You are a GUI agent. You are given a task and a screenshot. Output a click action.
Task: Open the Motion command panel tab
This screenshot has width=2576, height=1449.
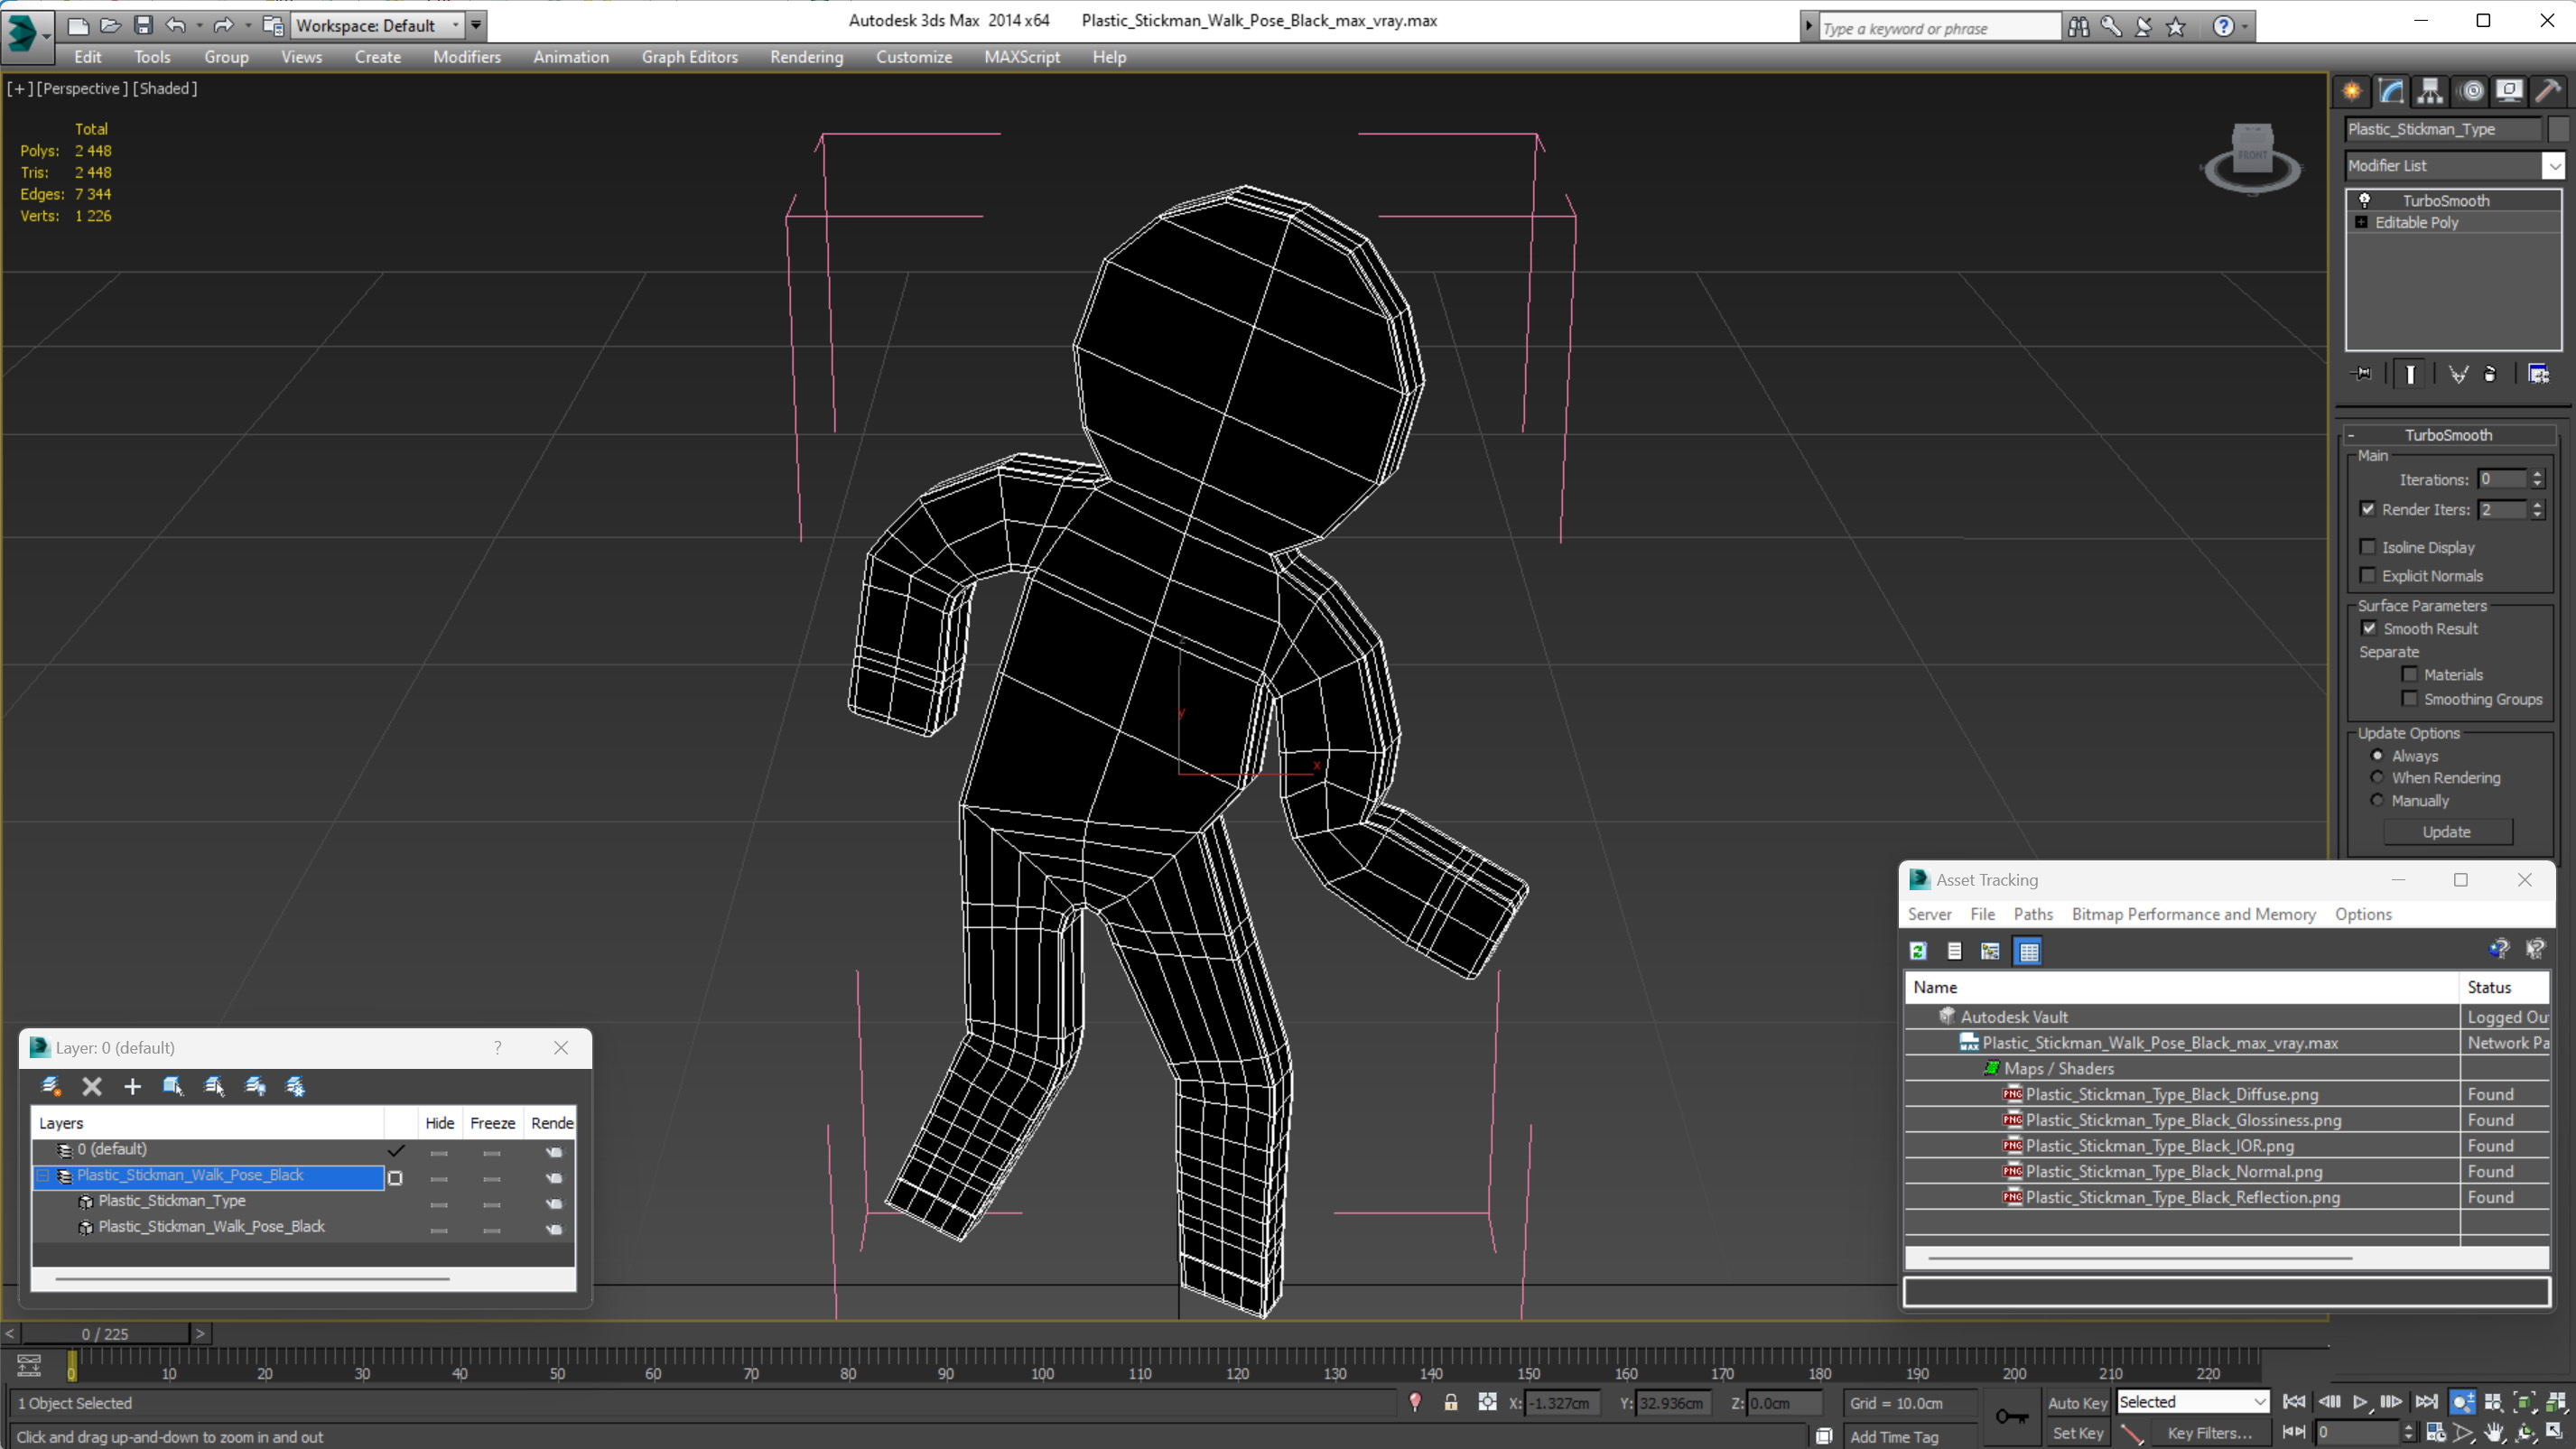coord(2471,91)
